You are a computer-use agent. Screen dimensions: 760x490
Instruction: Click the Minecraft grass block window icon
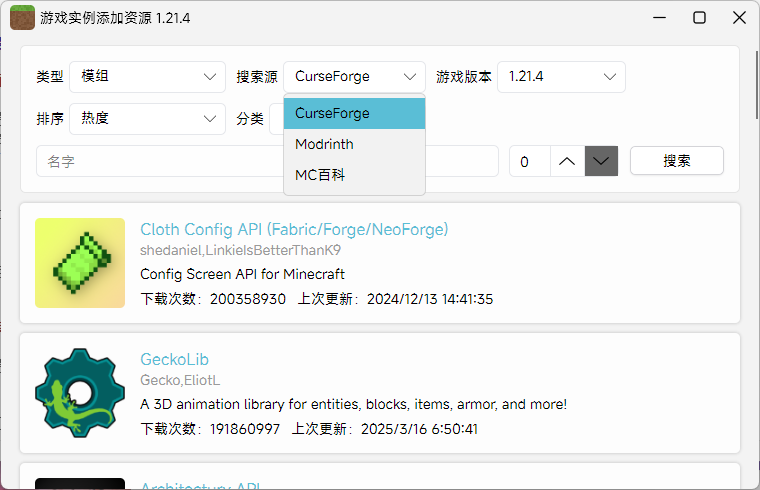click(22, 18)
